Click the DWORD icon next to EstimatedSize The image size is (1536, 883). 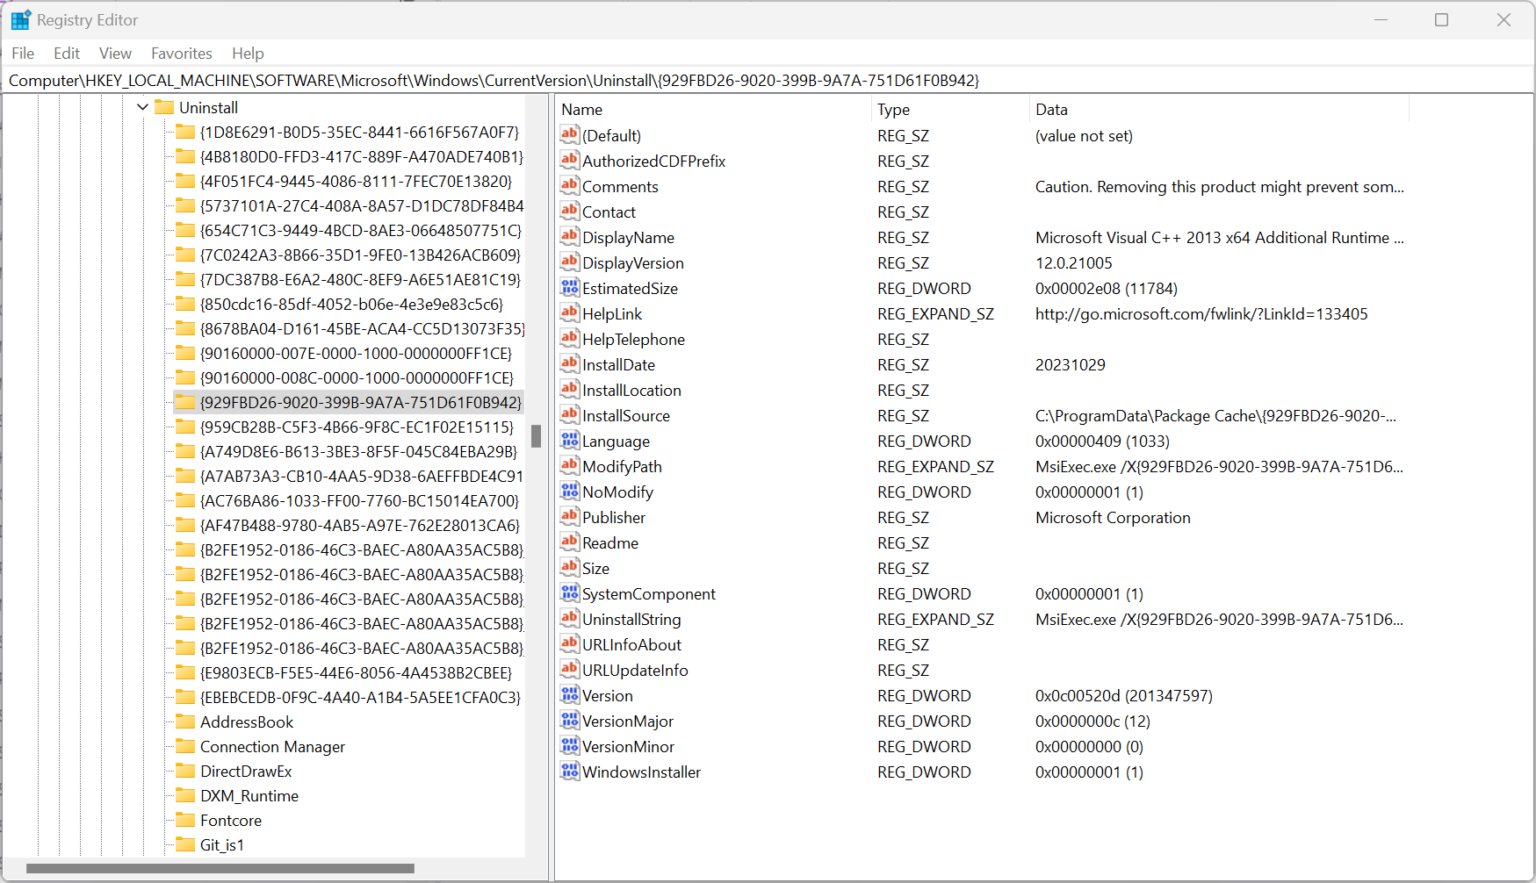(570, 288)
